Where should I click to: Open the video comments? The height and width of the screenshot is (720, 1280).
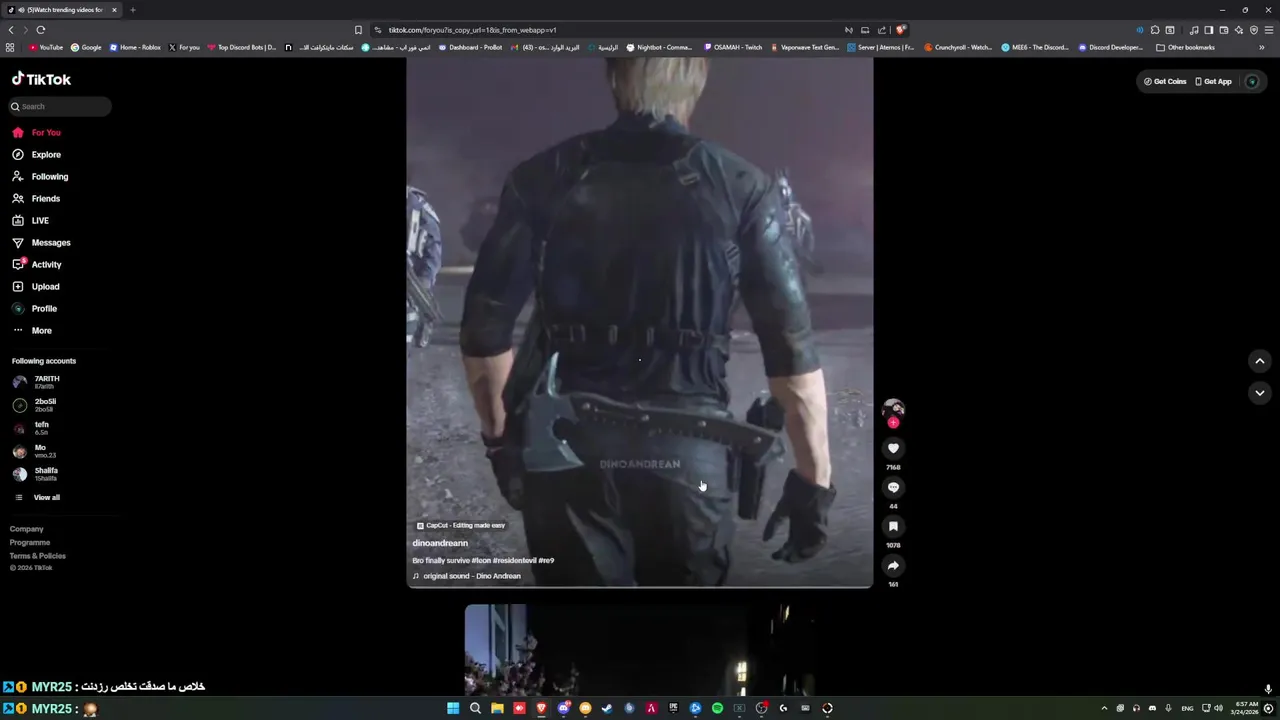893,487
